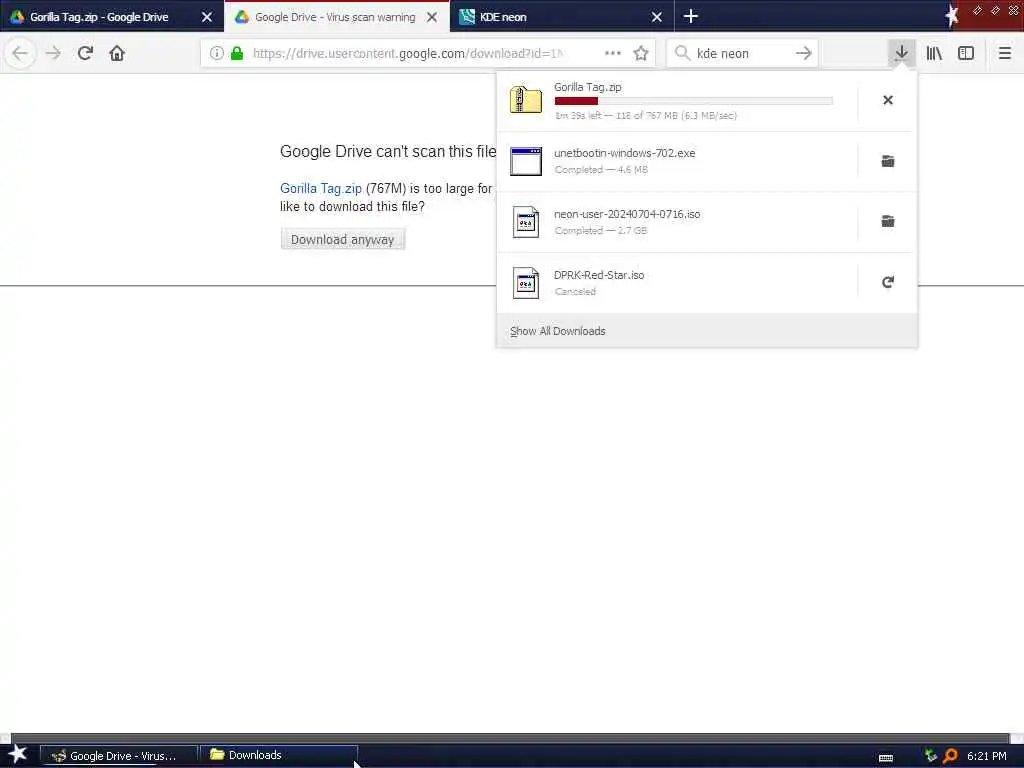The width and height of the screenshot is (1024, 768).
Task: Click the unetbootin exe file icon
Action: 526,161
